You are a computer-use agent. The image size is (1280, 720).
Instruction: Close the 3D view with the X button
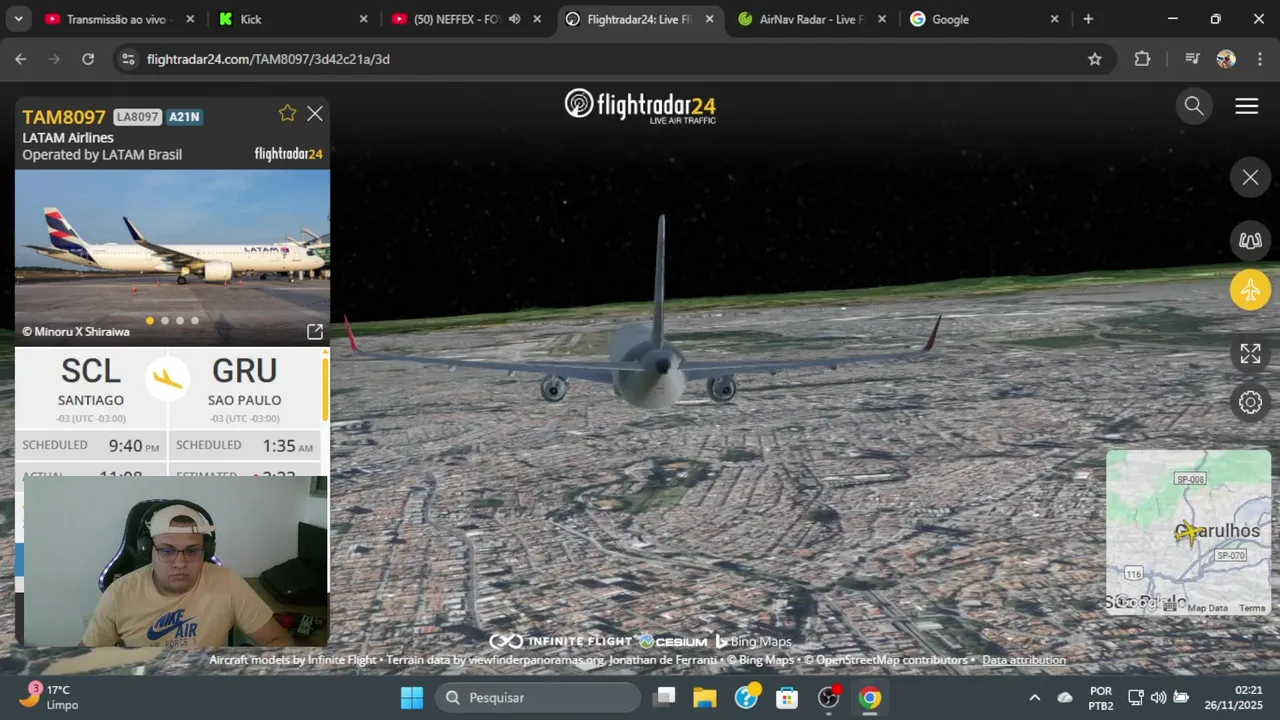(1250, 178)
